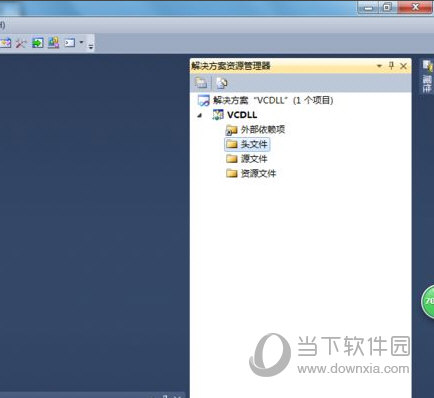Click the 资源文件 folder icon
This screenshot has width=434, height=398.
point(231,173)
